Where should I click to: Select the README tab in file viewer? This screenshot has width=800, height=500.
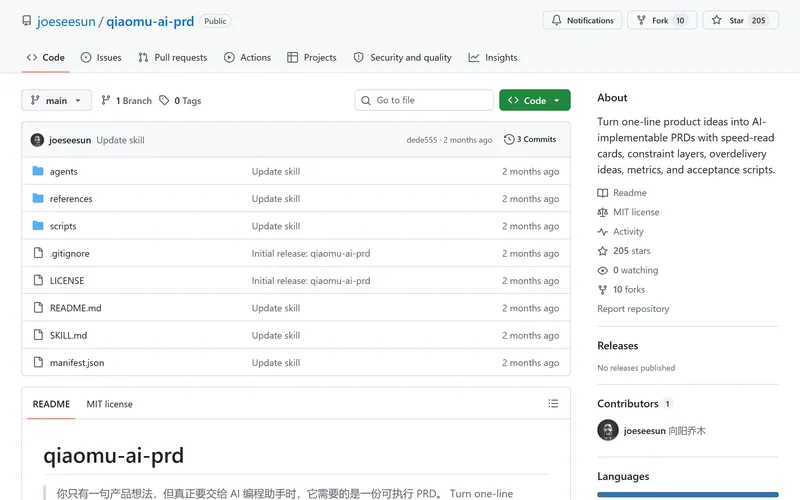tap(51, 404)
